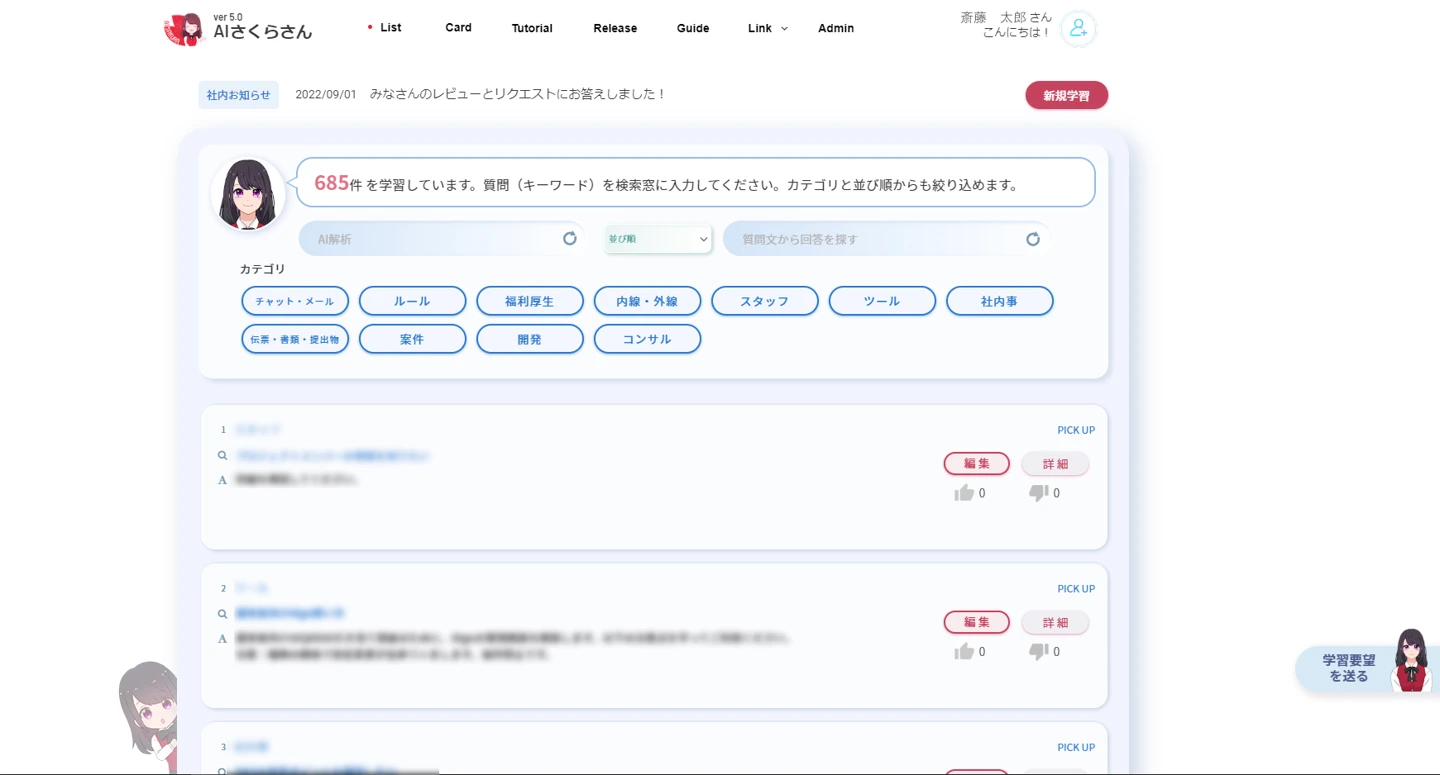The width and height of the screenshot is (1440, 775).
Task: Go to the Admin menu
Action: point(836,28)
